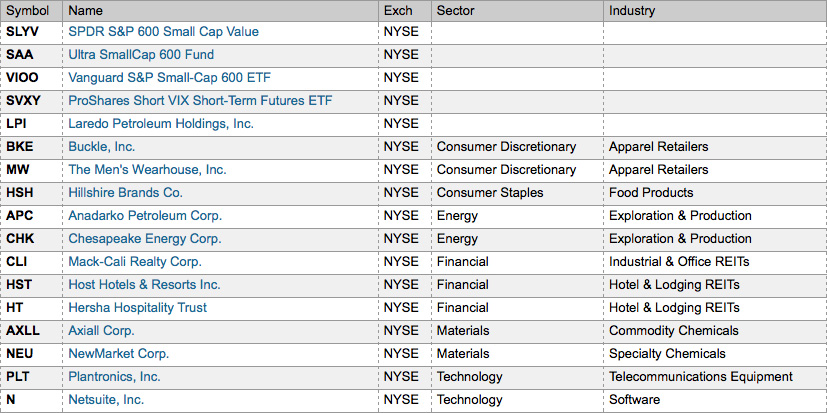Select ProShares Short VIX Short-Term Futures ETF
This screenshot has width=827, height=413.
200,101
